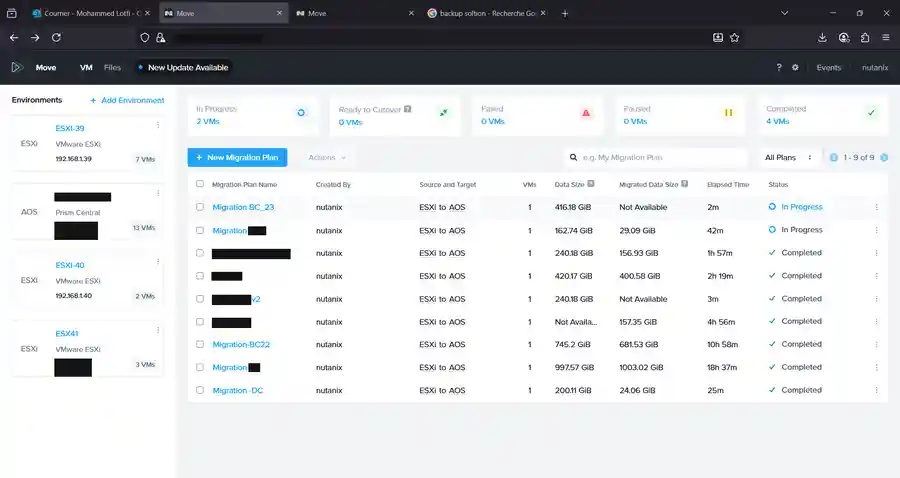Open row menu for Migration BC_23 plan
The height and width of the screenshot is (478, 900).
(x=876, y=207)
